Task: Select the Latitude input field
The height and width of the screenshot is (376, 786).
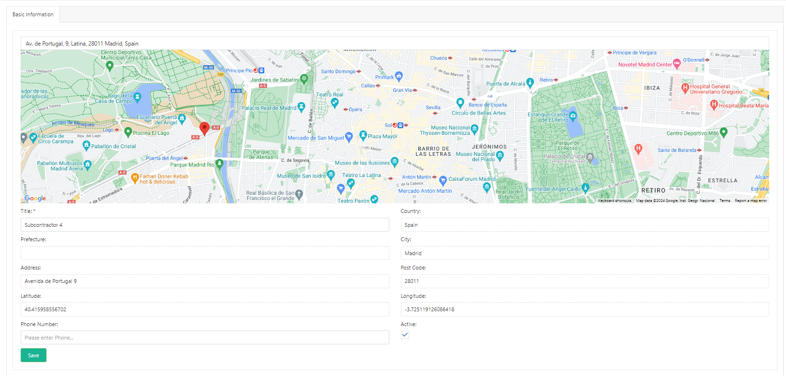Action: point(205,309)
